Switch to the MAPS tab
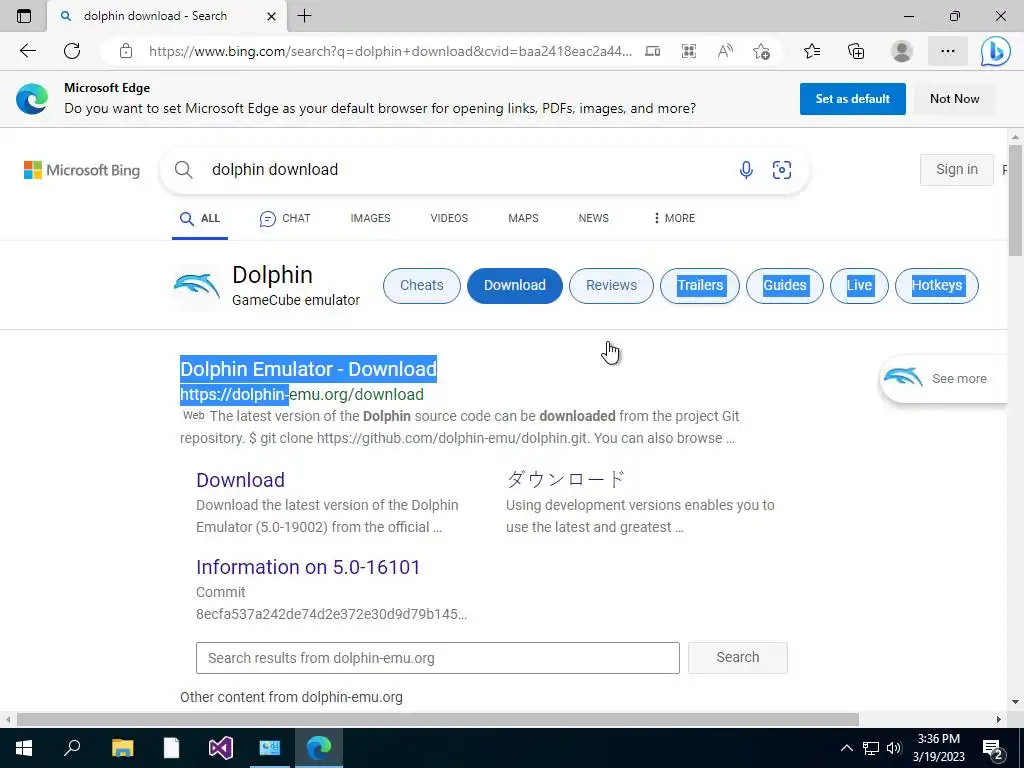 coord(523,218)
